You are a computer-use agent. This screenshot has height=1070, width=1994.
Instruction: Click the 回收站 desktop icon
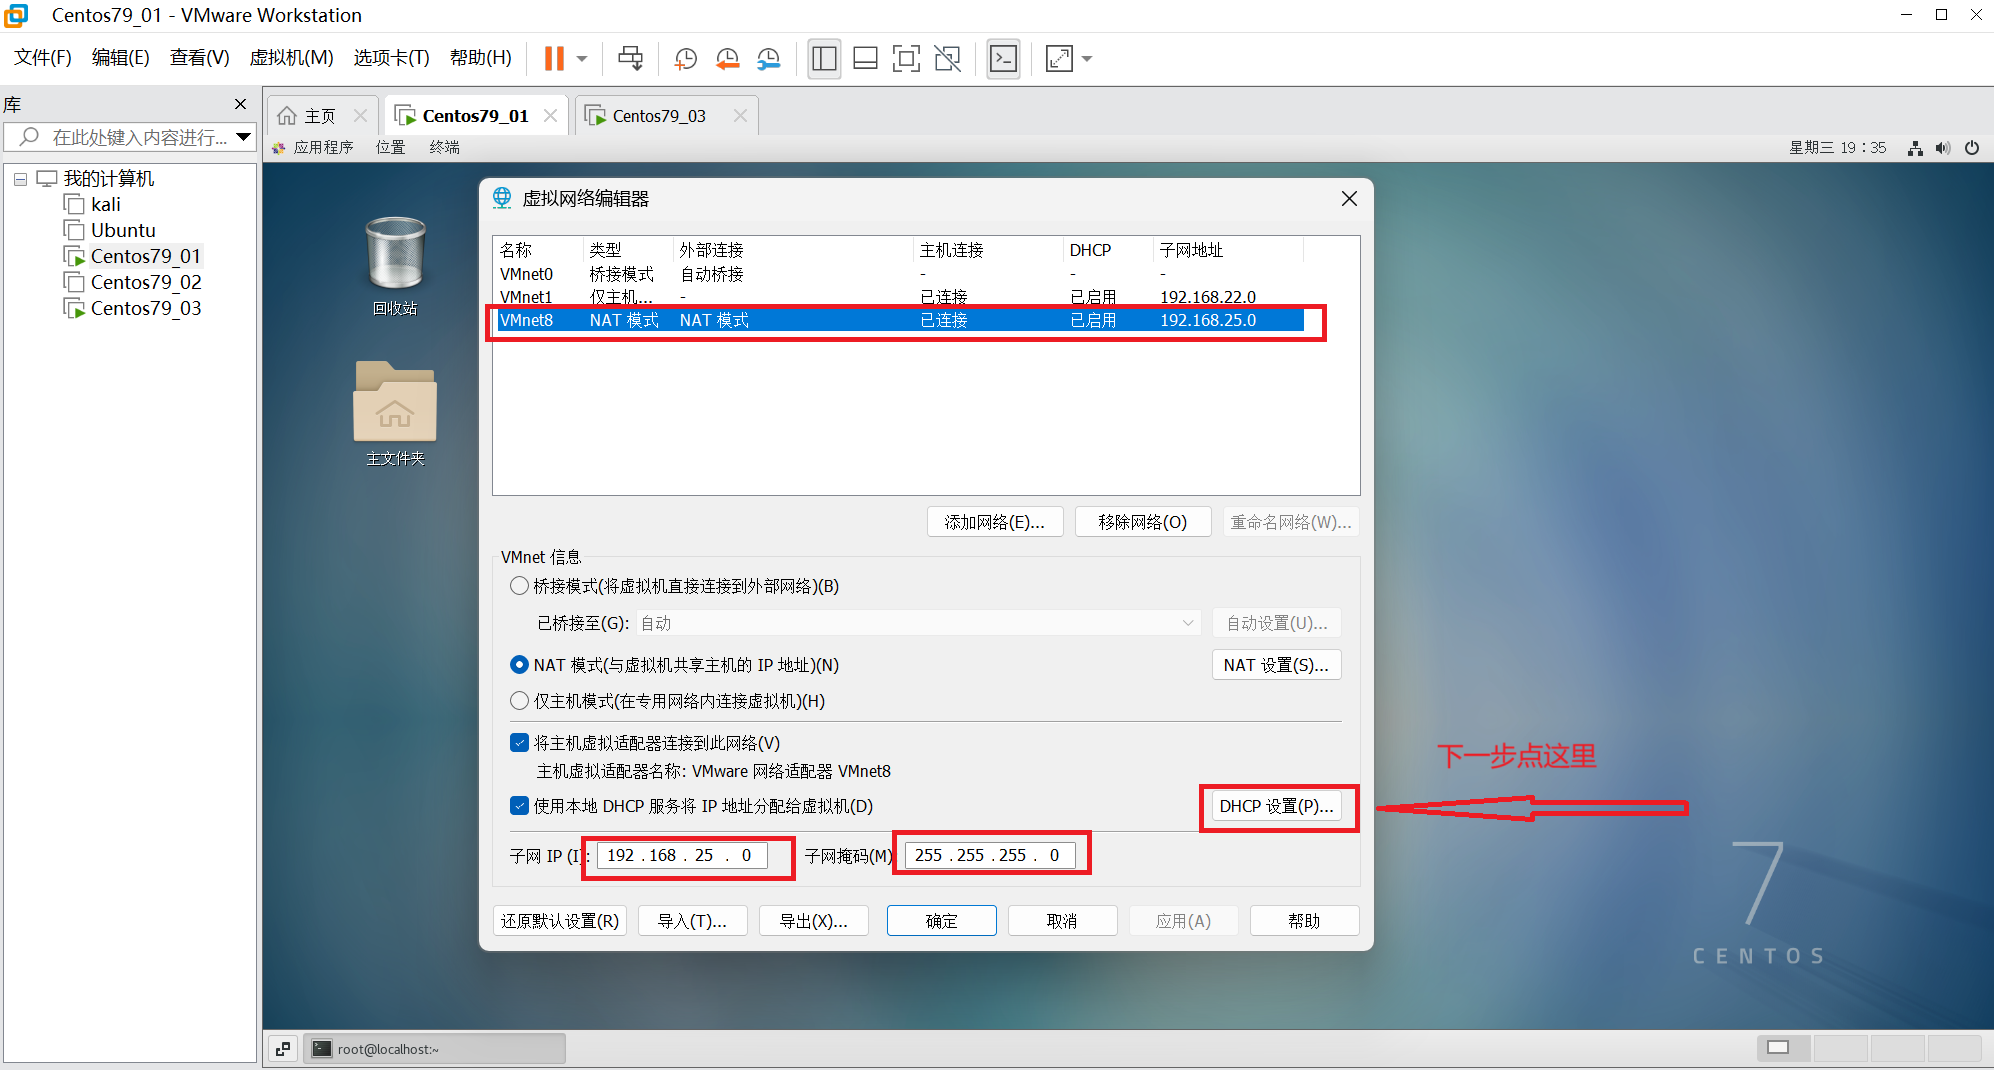[395, 265]
